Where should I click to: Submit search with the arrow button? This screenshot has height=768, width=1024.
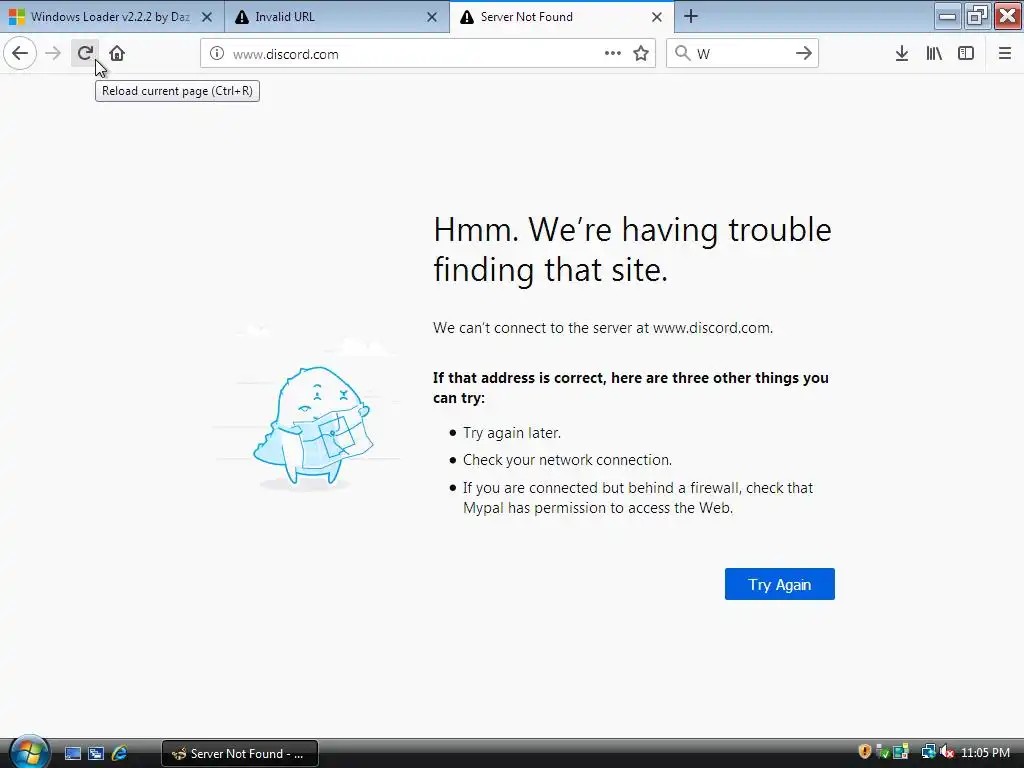coord(803,54)
